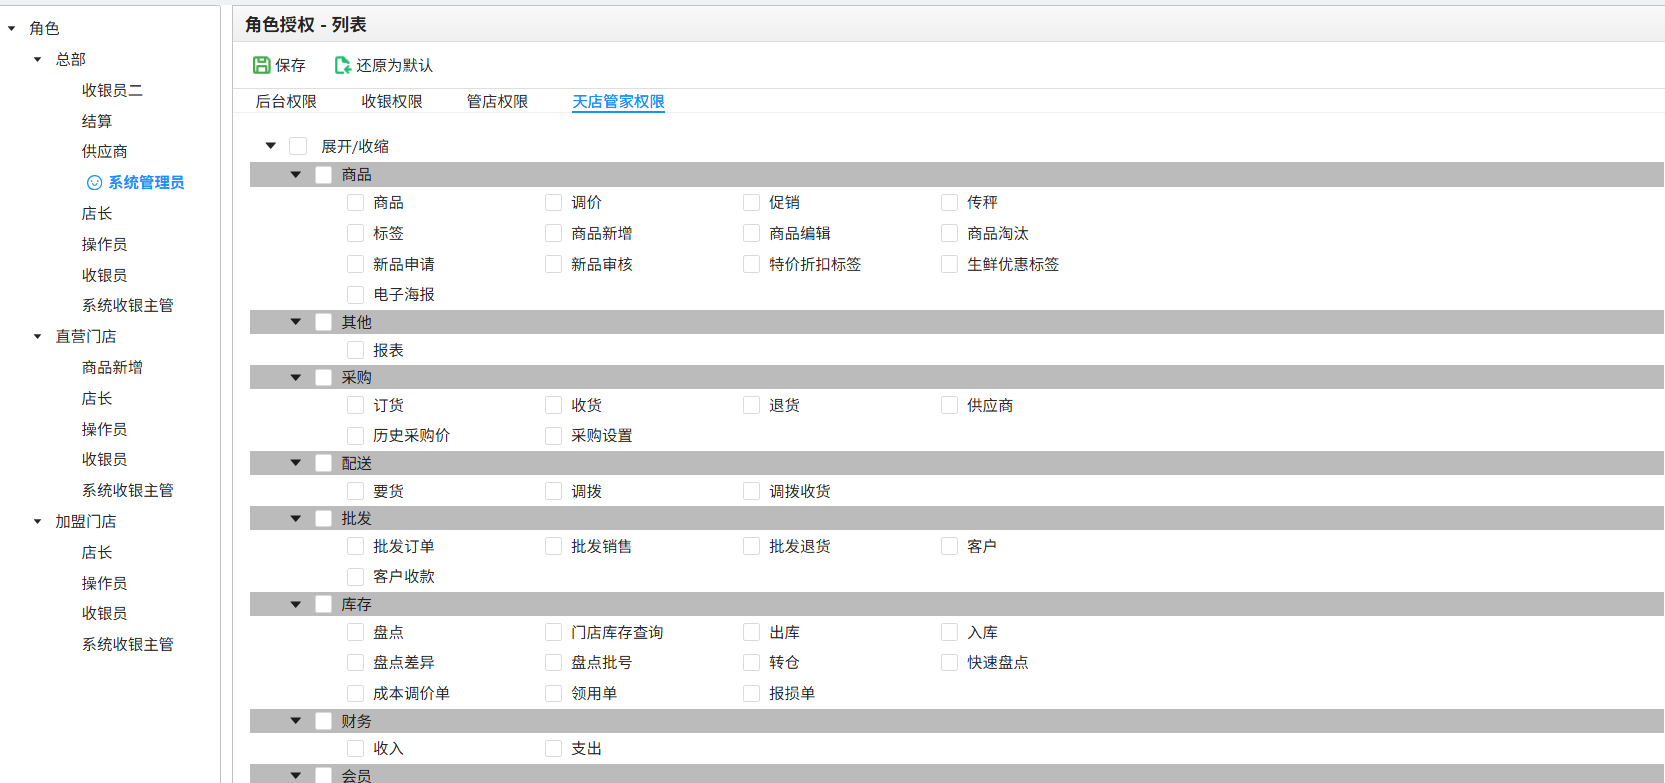Select the whole 库存 group checkbox
Image resolution: width=1665 pixels, height=783 pixels.
[x=323, y=605]
